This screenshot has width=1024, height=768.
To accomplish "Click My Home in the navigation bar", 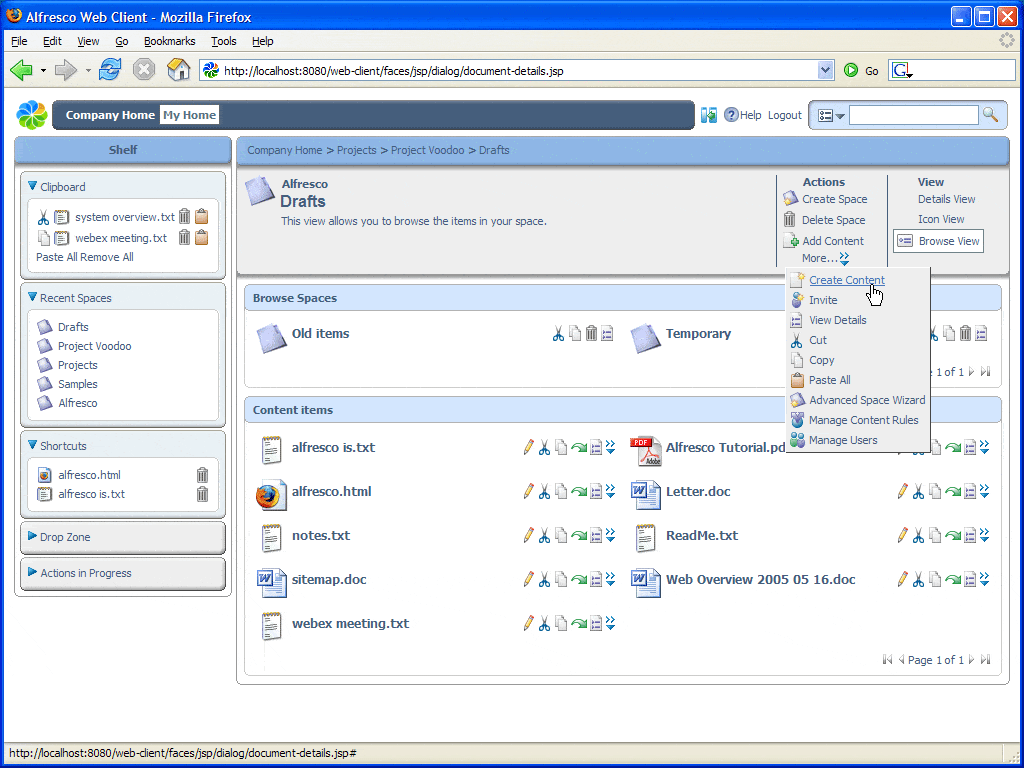I will pyautogui.click(x=189, y=115).
